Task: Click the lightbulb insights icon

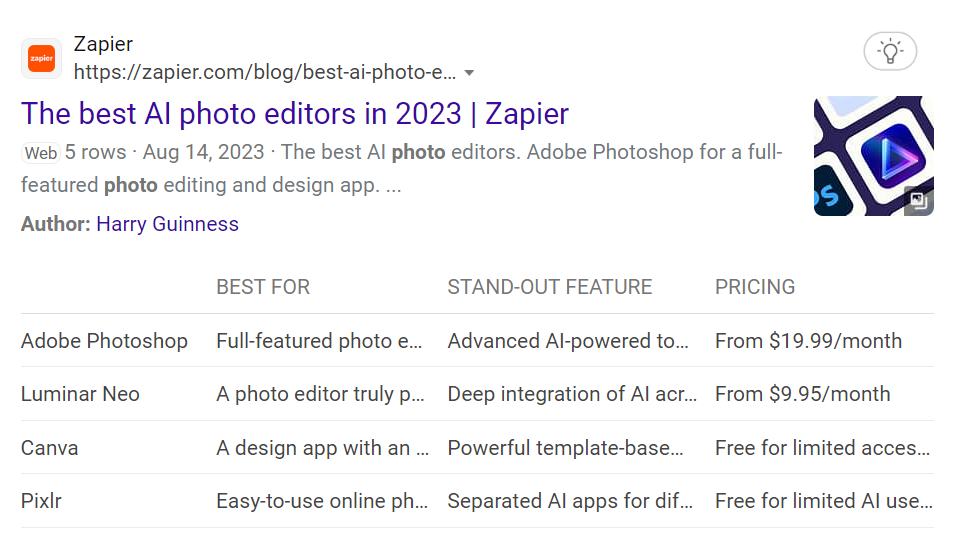Action: 890,51
